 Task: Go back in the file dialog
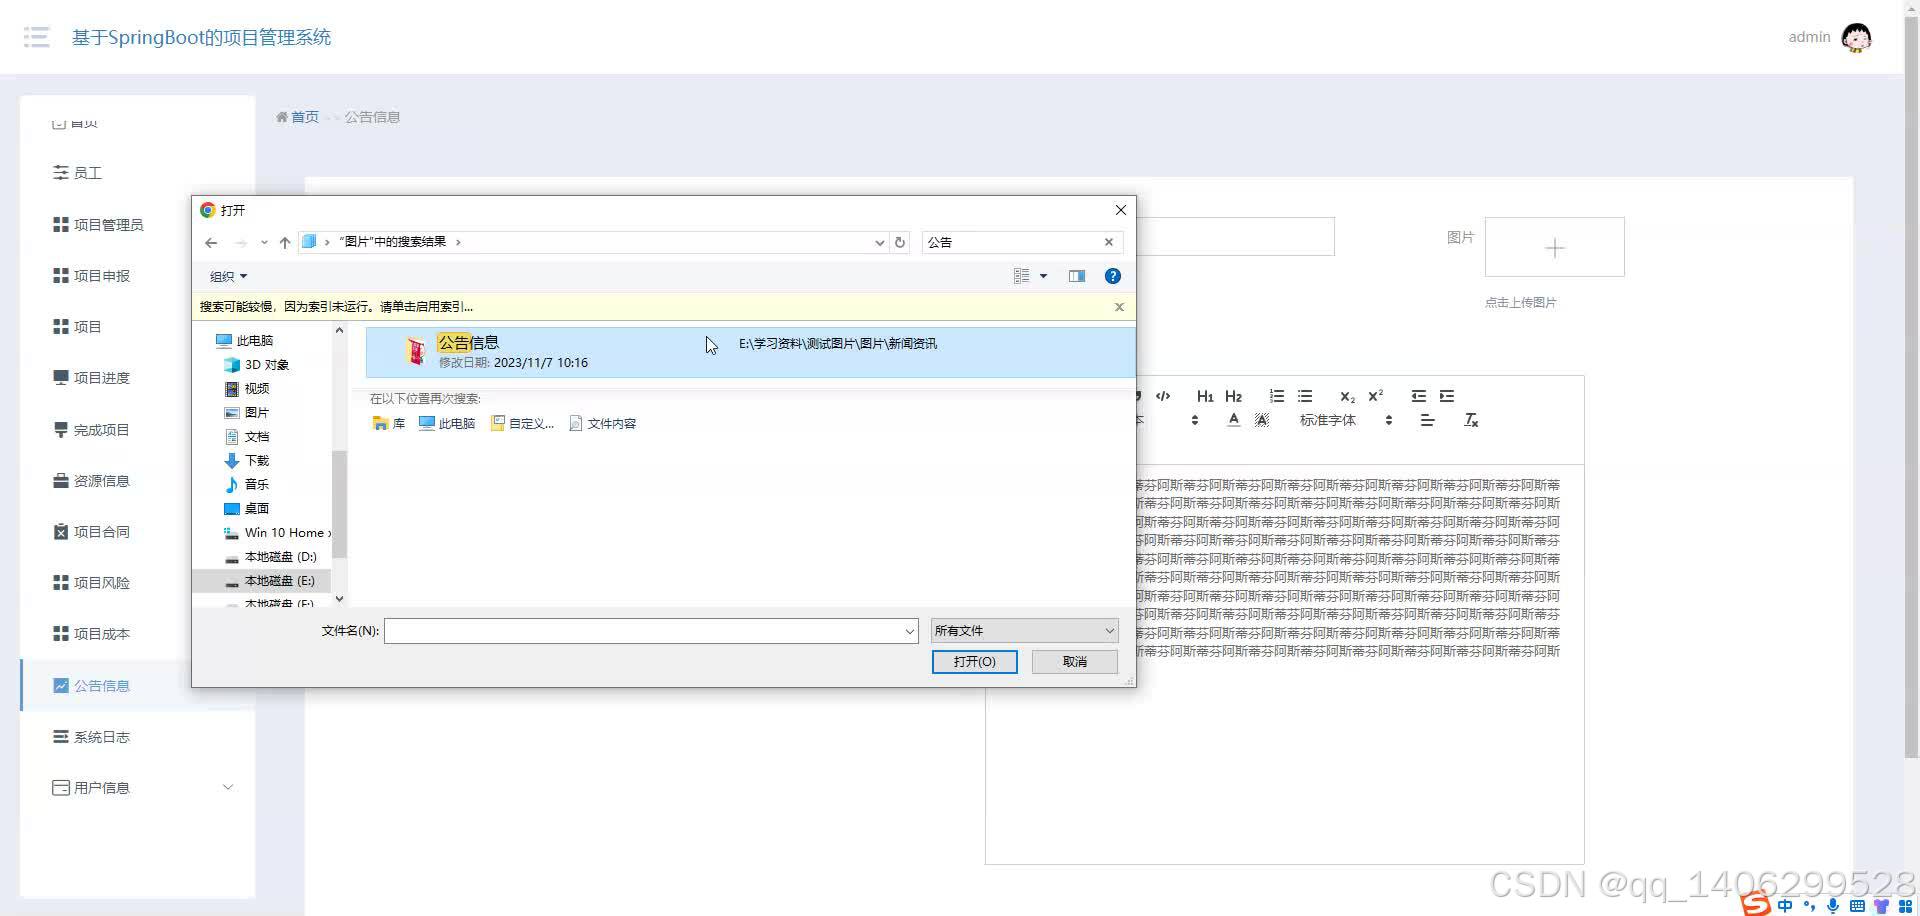[211, 242]
